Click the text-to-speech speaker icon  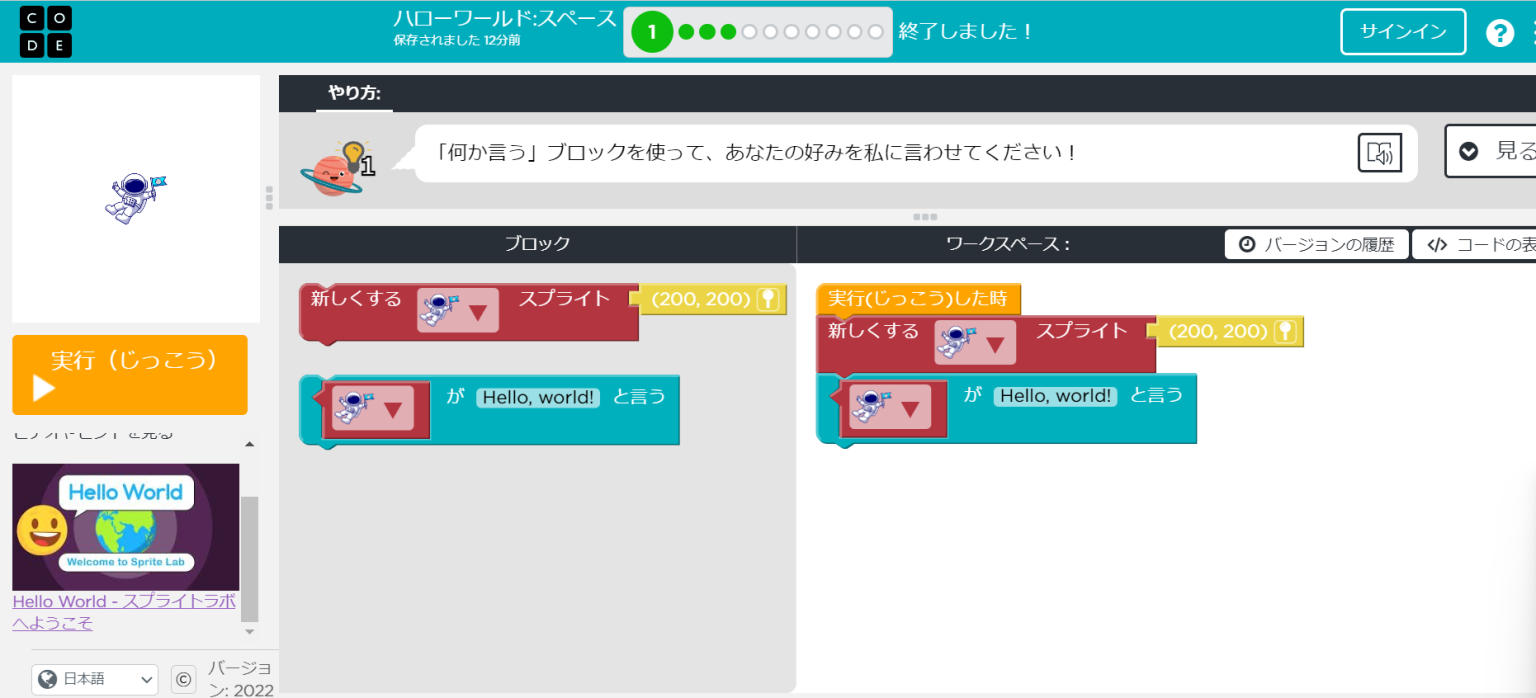(x=1379, y=153)
